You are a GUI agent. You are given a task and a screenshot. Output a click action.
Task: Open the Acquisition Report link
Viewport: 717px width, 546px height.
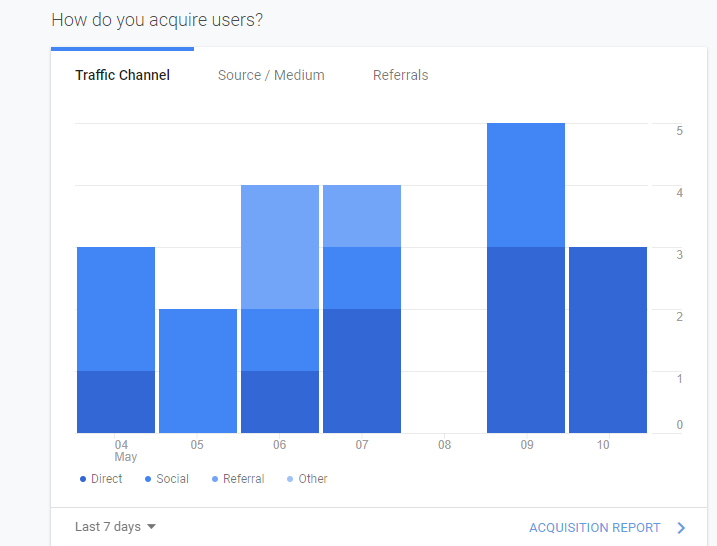pyautogui.click(x=594, y=528)
